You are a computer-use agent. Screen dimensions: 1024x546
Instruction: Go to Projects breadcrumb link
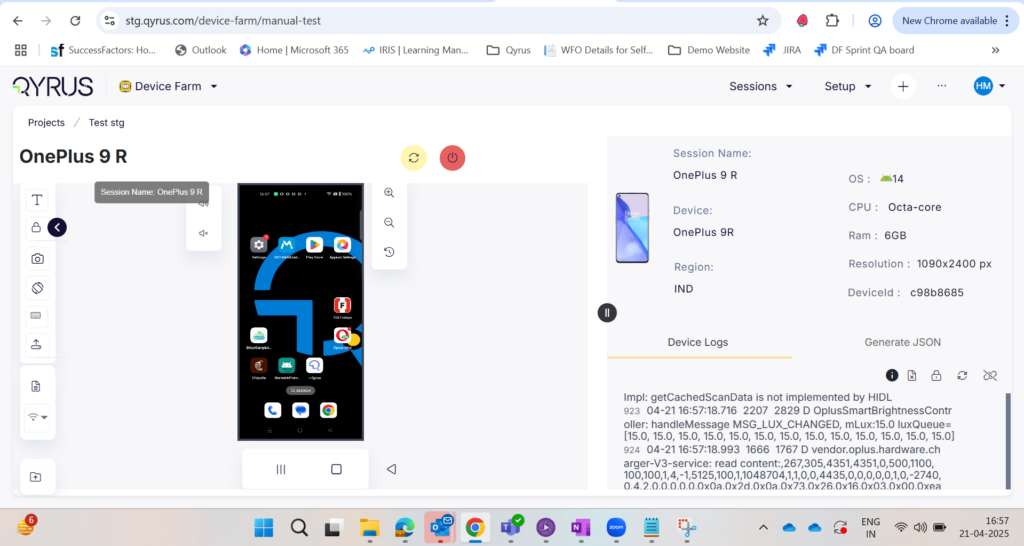point(46,122)
